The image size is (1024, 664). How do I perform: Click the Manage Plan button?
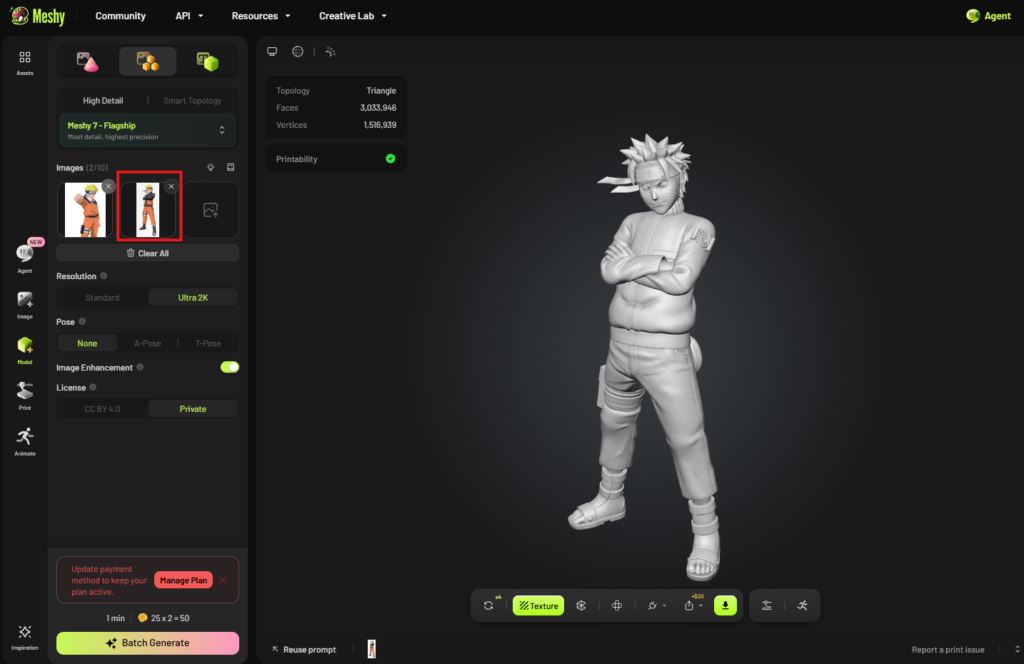tap(184, 580)
